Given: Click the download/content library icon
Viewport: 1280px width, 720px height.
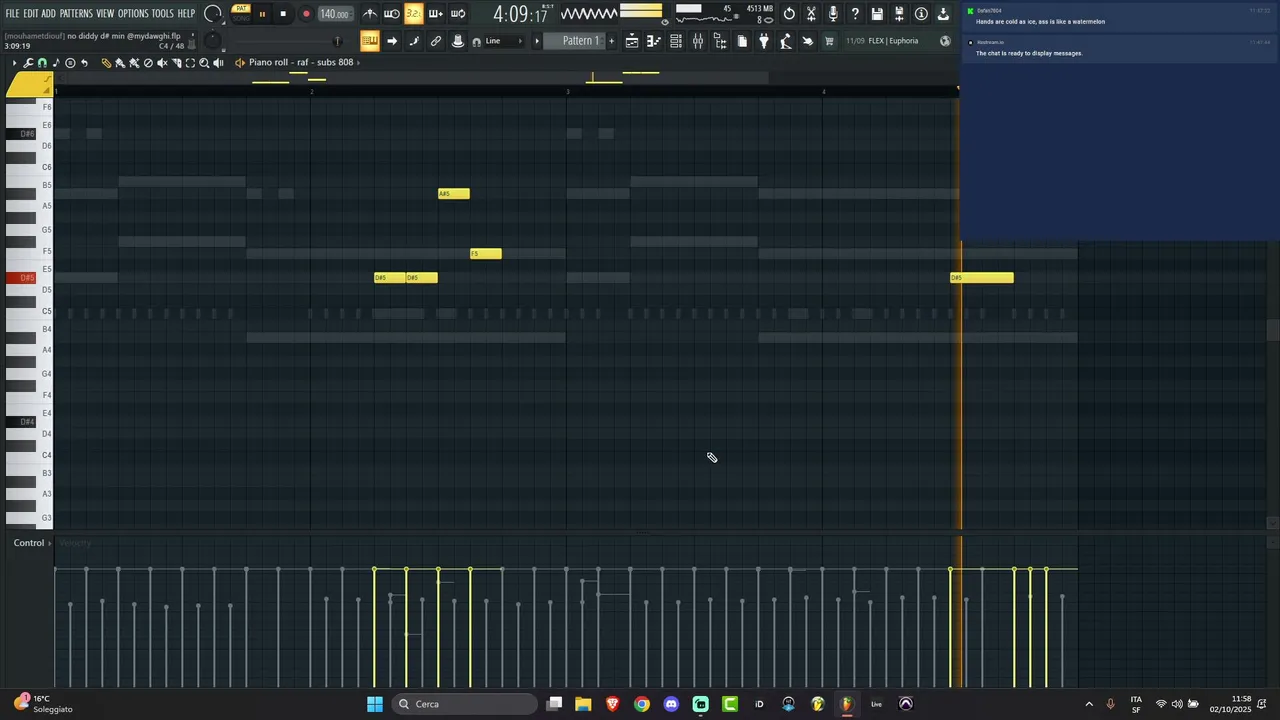Looking at the screenshot, I should 943,14.
